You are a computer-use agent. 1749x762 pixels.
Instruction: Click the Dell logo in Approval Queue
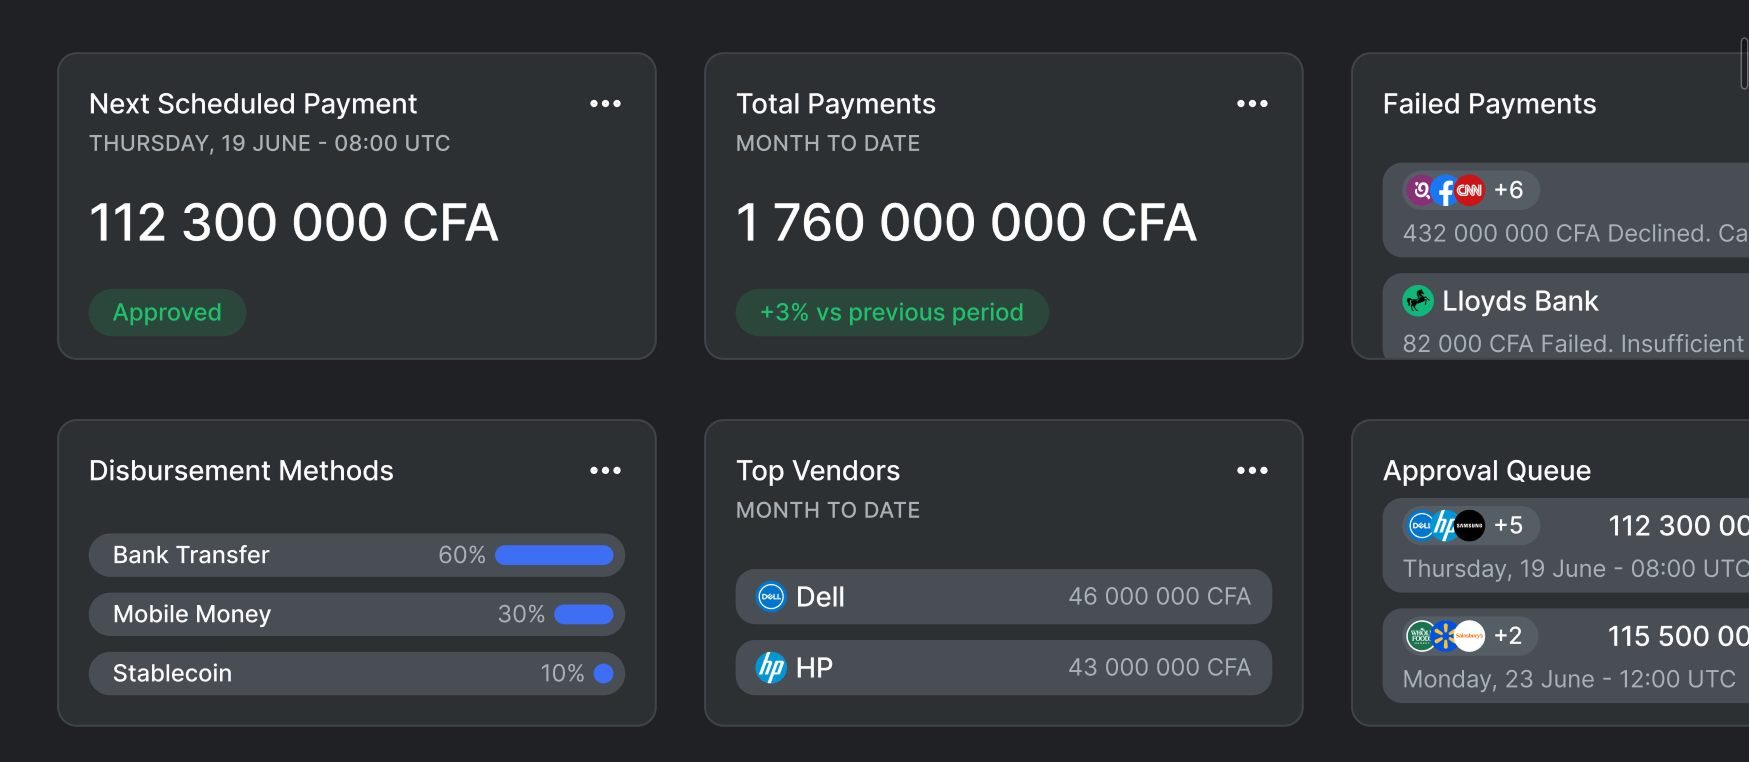1420,525
